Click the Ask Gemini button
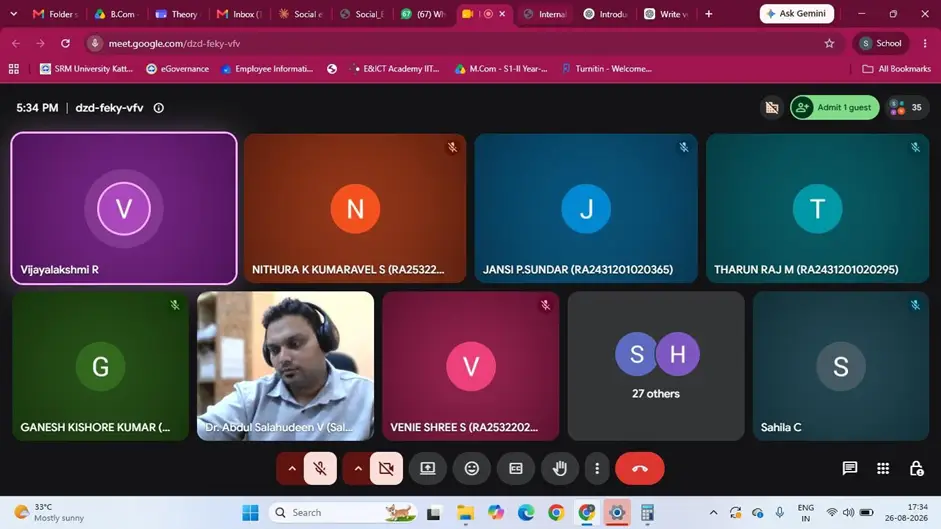941x529 pixels. pos(796,13)
